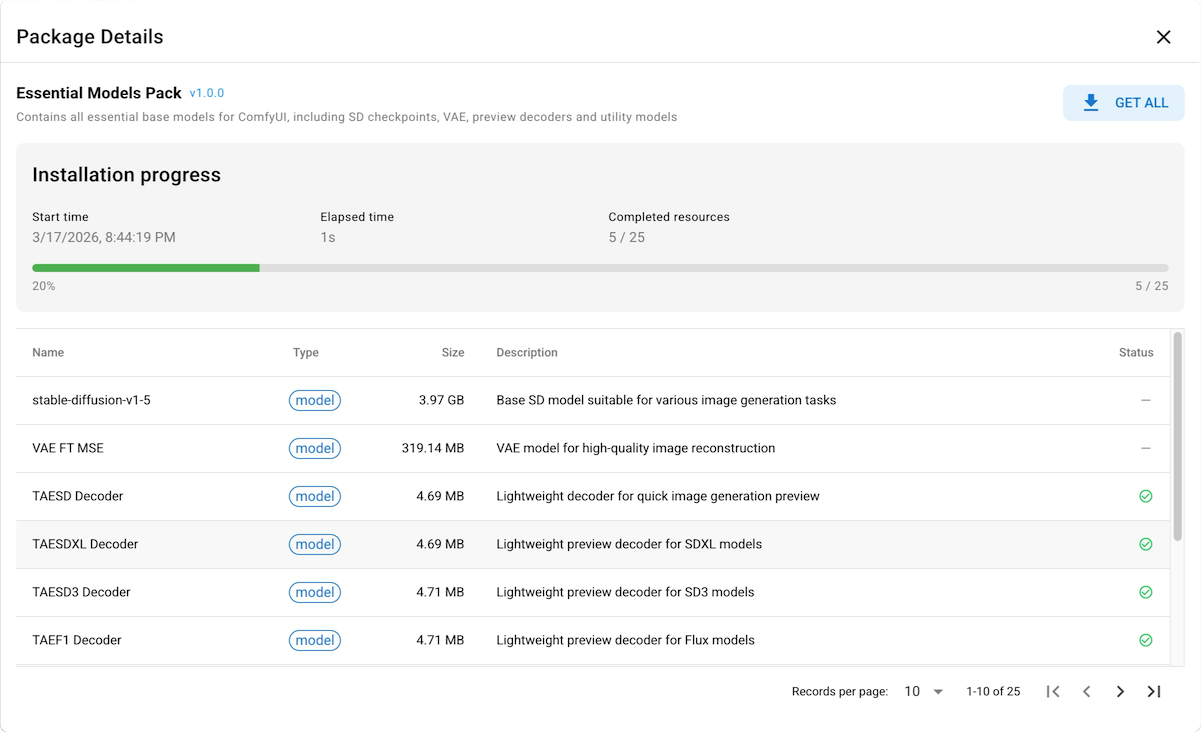The width and height of the screenshot is (1201, 732).
Task: Click the success status icon for TAESDXL Decoder
Action: 1146,544
